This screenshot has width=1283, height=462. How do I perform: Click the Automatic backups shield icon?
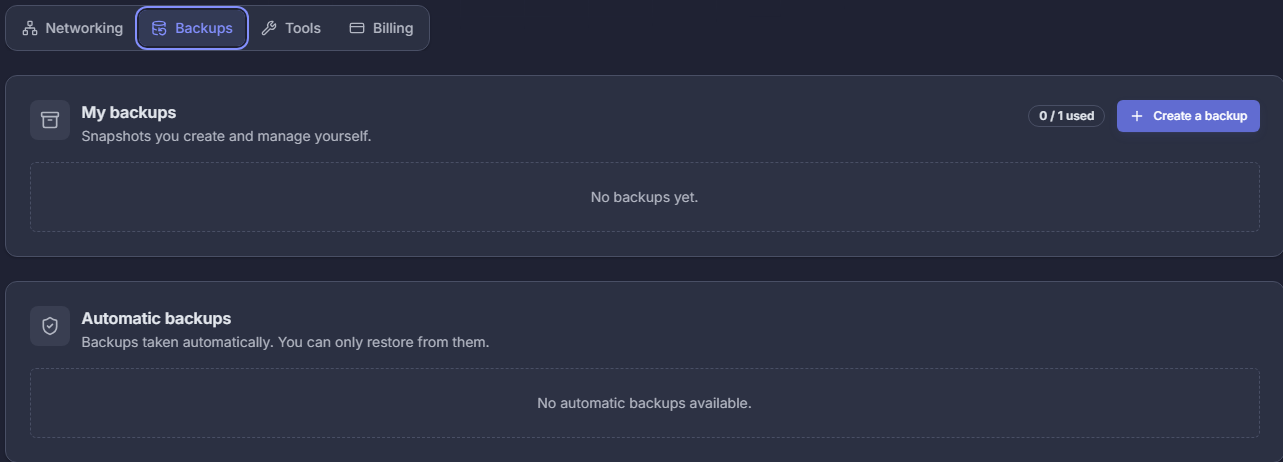tap(50, 326)
